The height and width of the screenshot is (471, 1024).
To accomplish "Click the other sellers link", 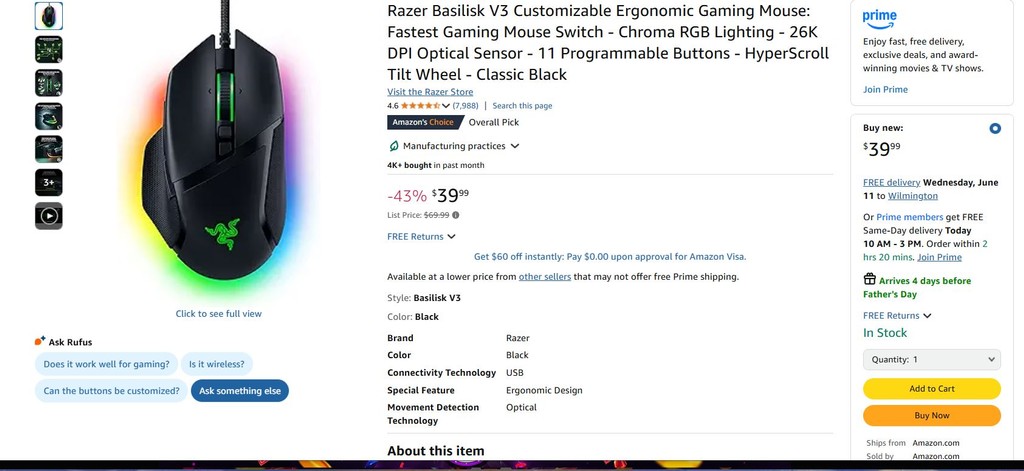I will 544,277.
